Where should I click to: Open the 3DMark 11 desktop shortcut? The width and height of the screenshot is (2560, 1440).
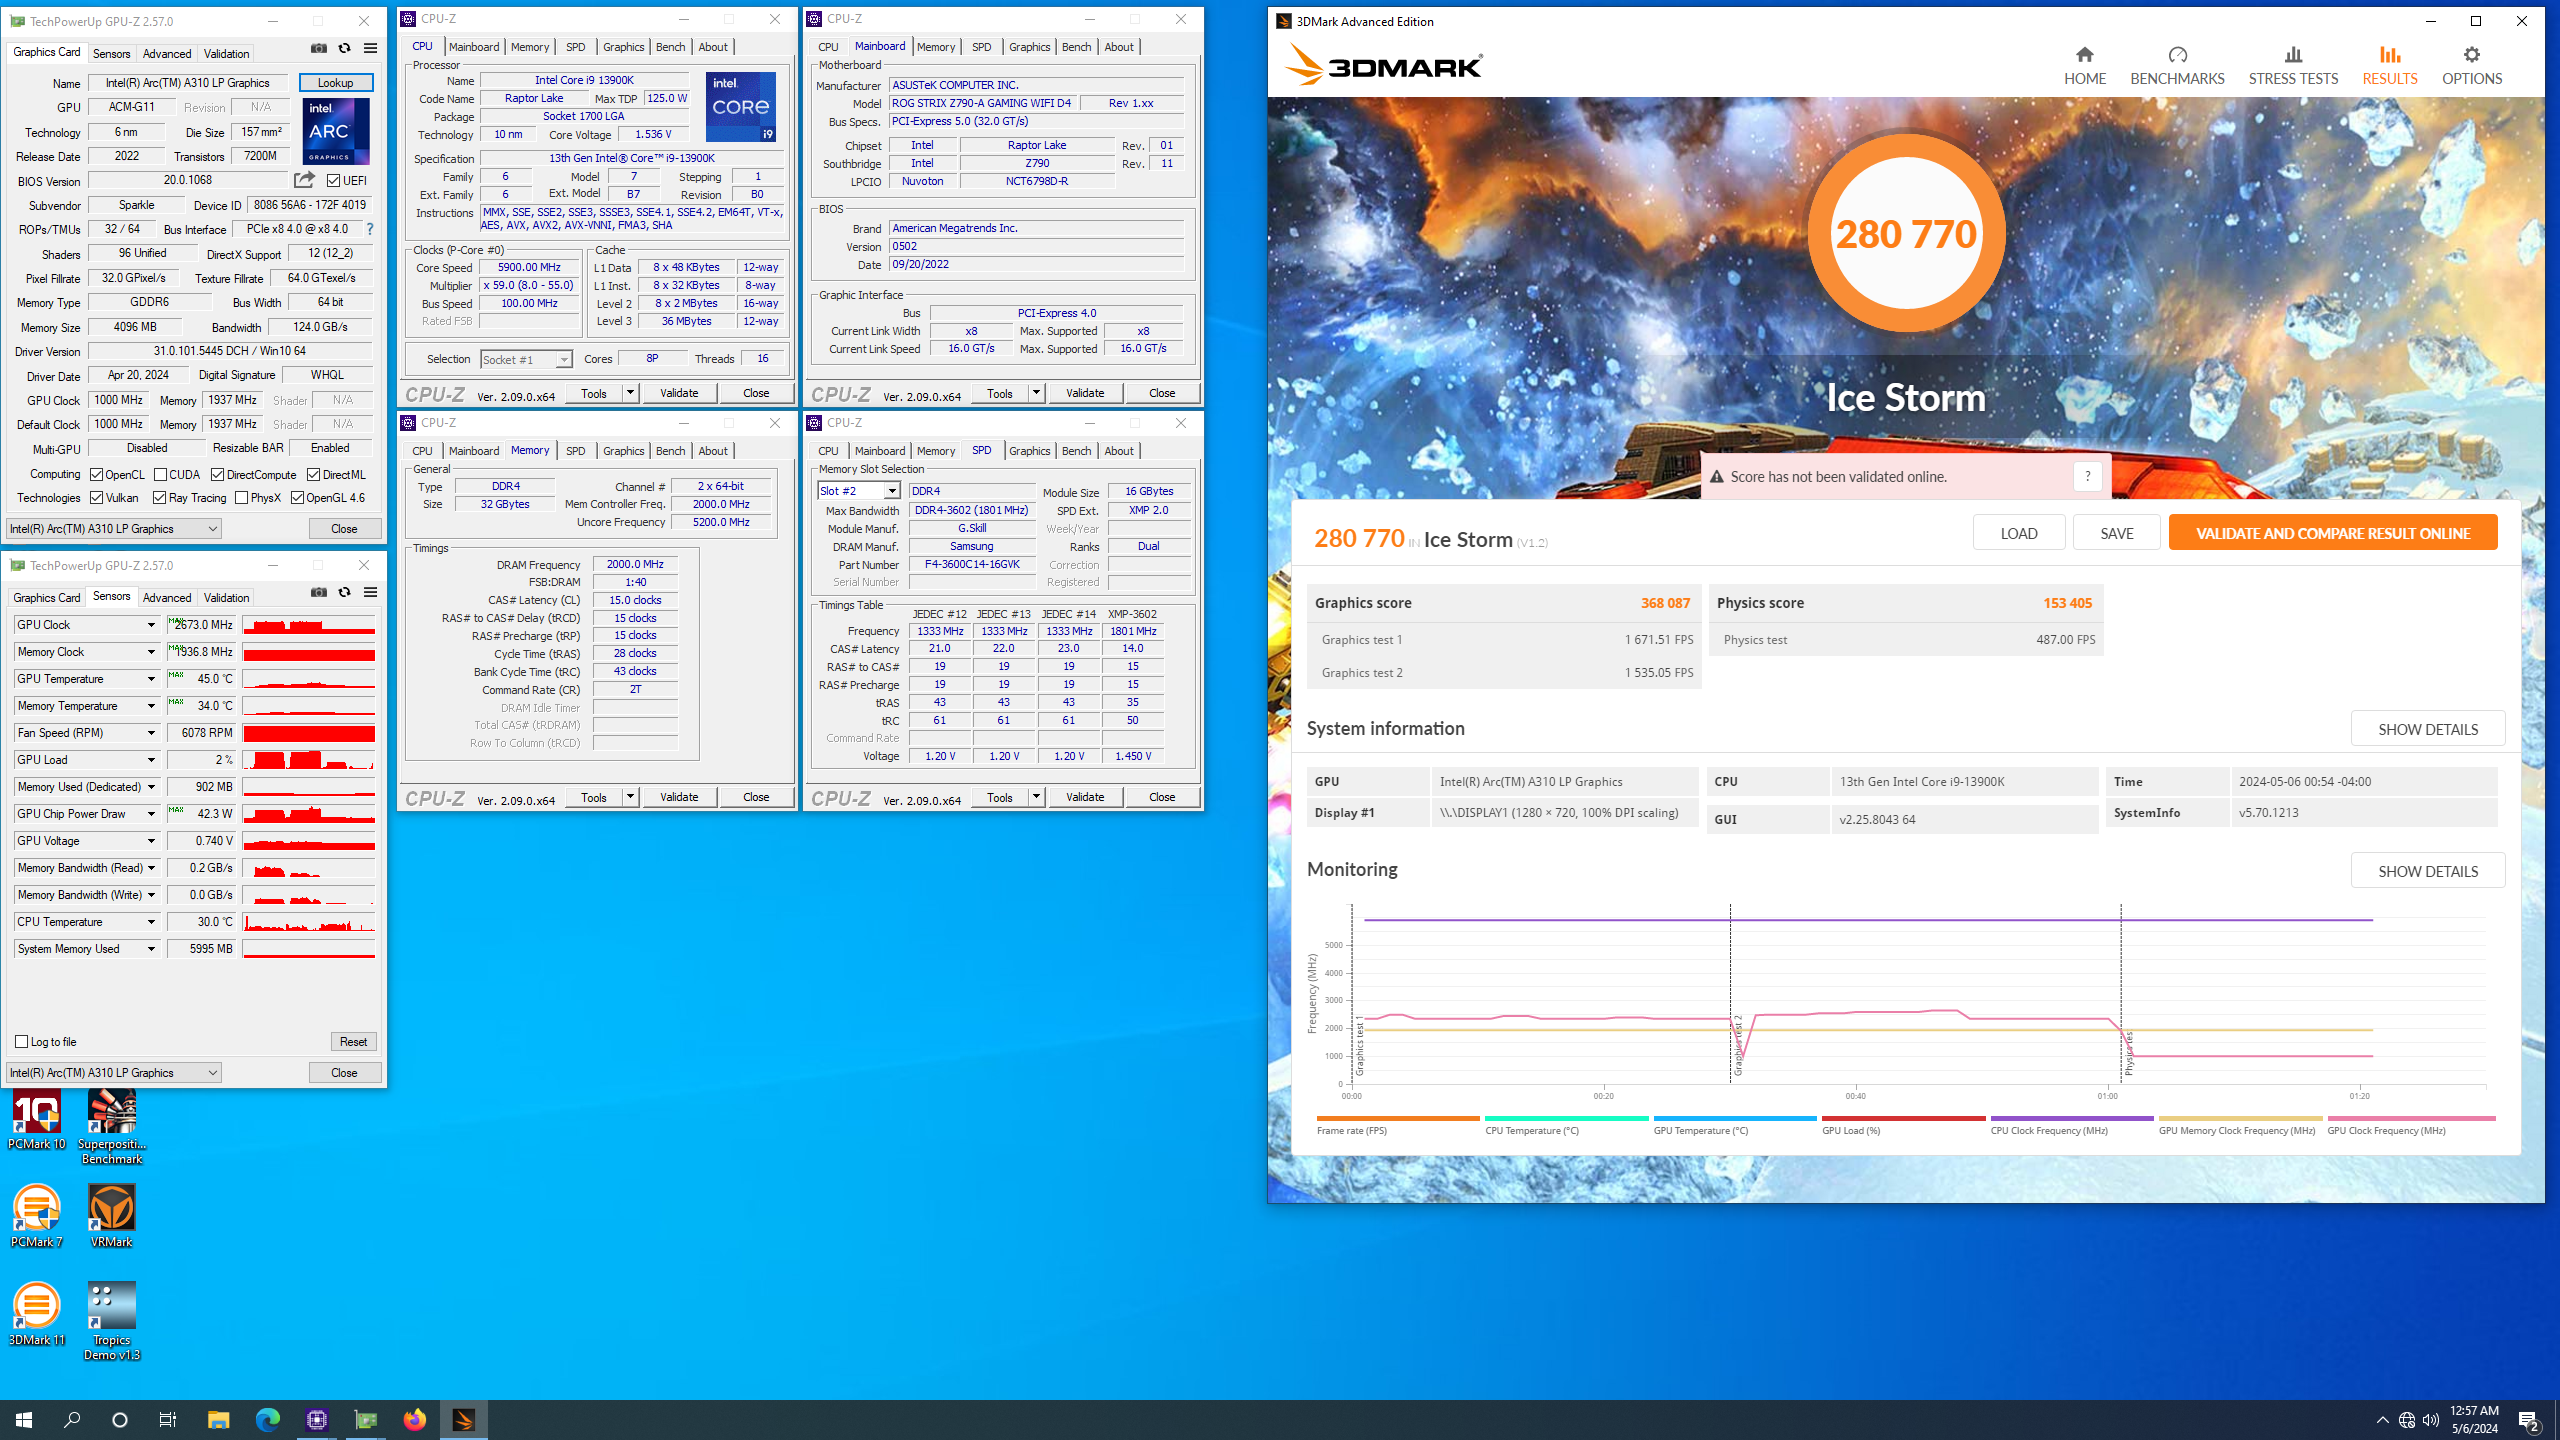37,1314
